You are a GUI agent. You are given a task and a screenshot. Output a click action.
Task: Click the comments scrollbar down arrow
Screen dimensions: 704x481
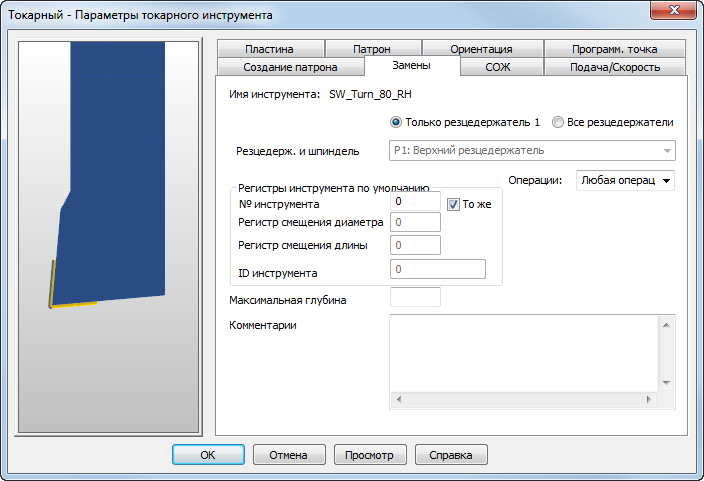[666, 383]
